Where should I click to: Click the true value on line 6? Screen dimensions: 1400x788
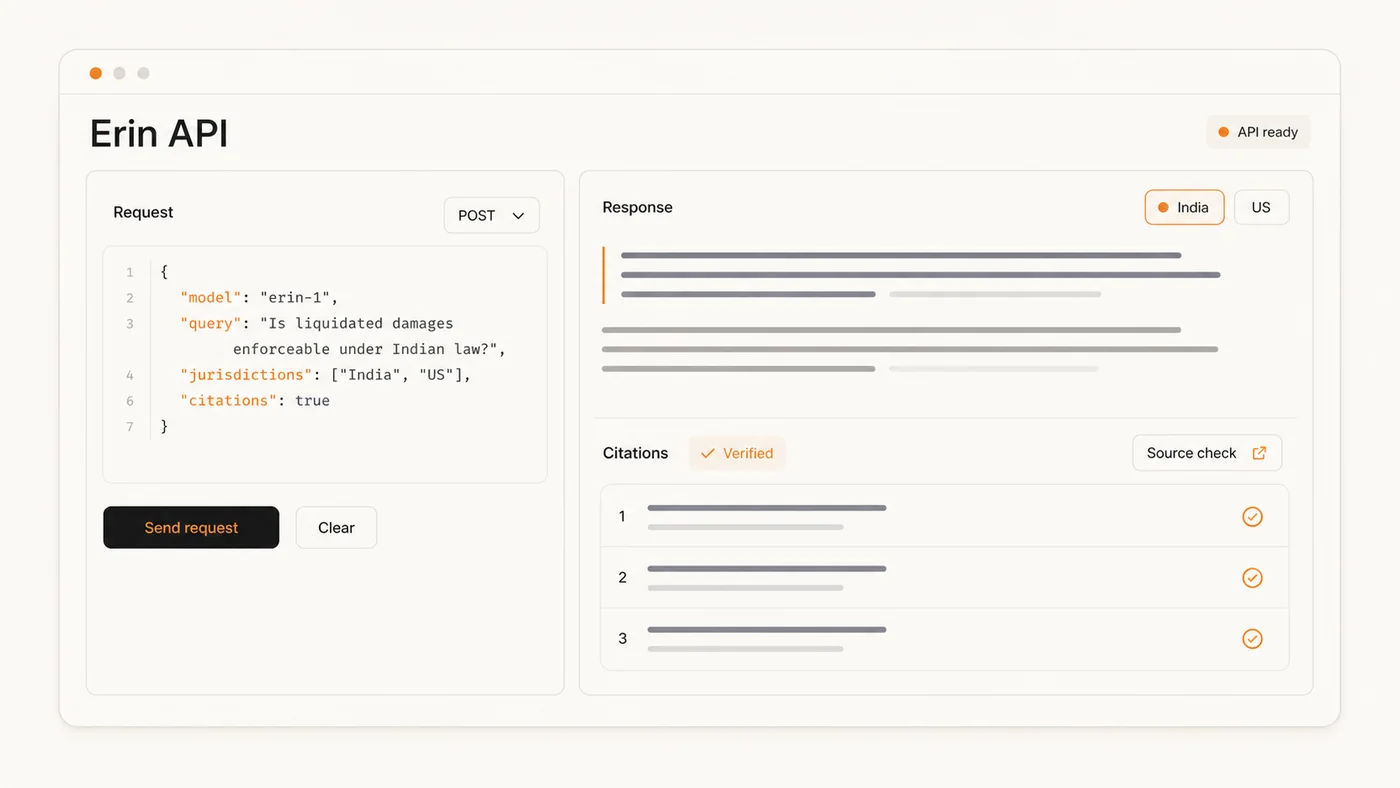click(312, 400)
